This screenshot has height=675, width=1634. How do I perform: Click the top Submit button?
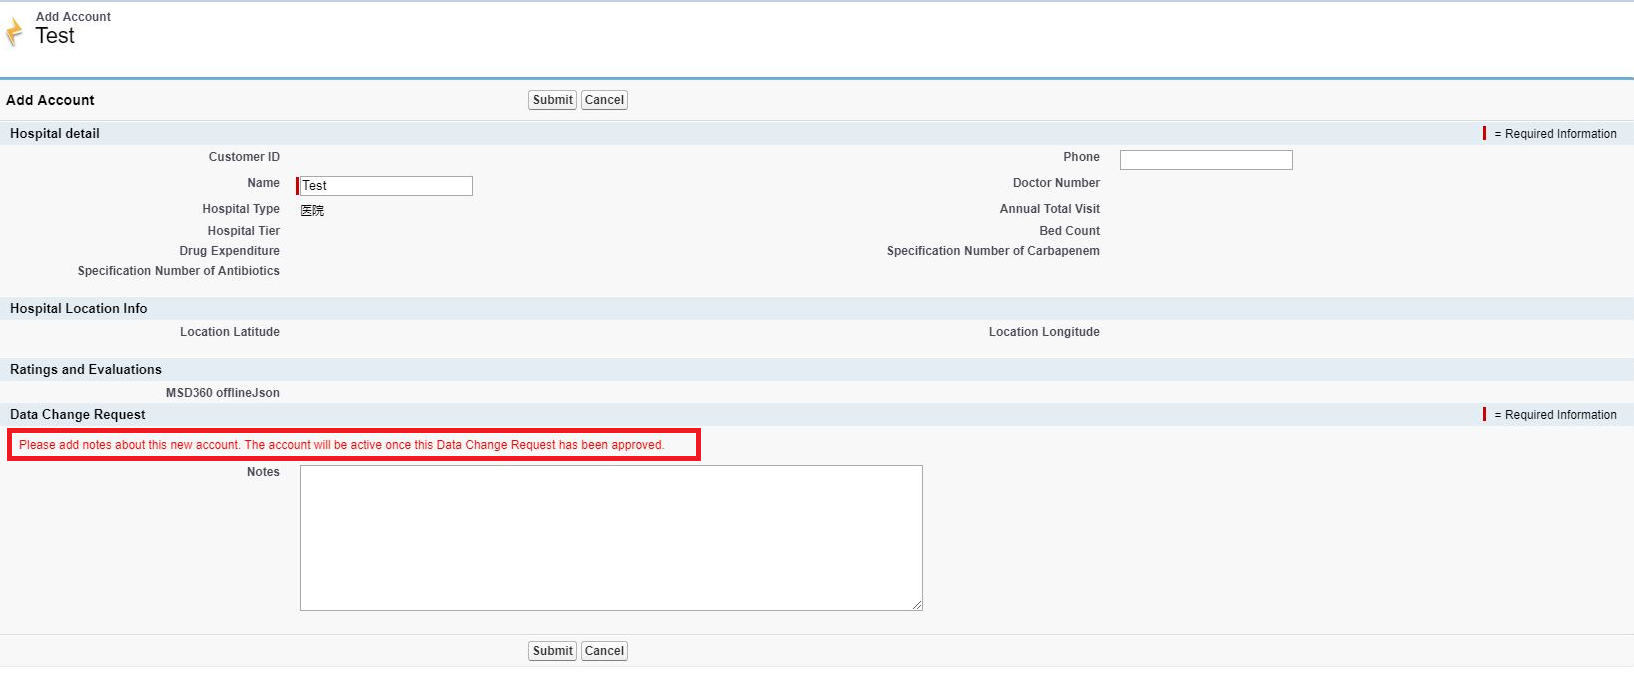coord(552,100)
